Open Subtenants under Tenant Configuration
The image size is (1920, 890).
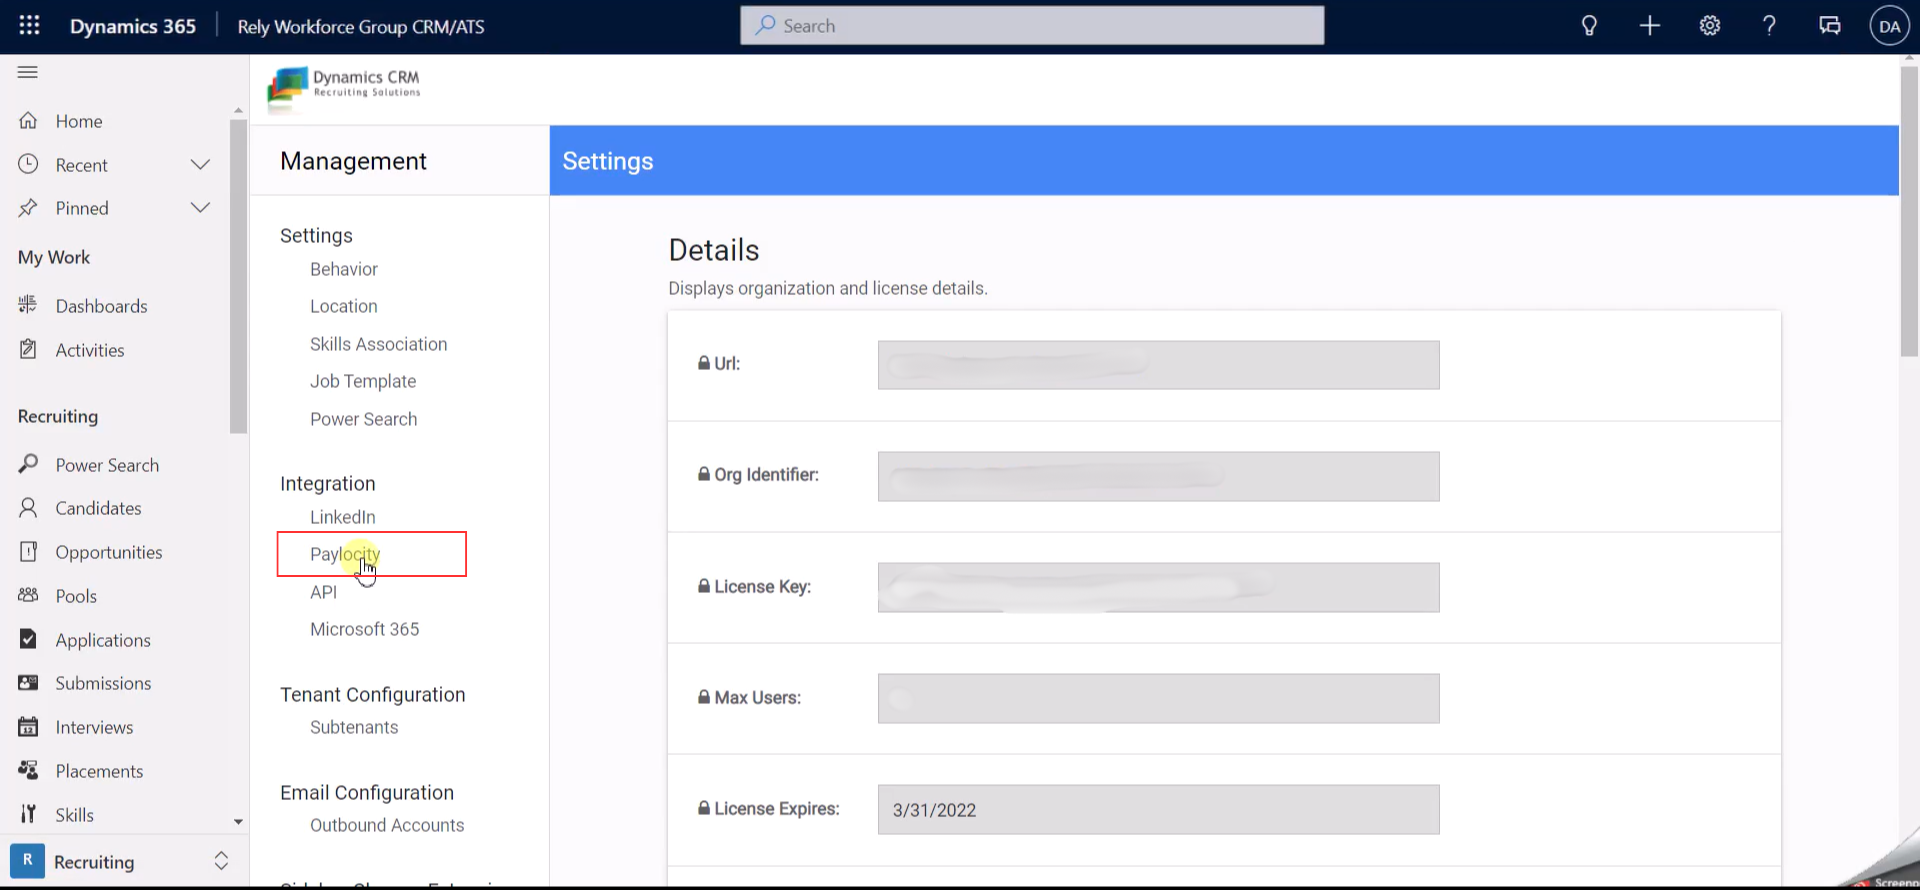click(x=354, y=727)
